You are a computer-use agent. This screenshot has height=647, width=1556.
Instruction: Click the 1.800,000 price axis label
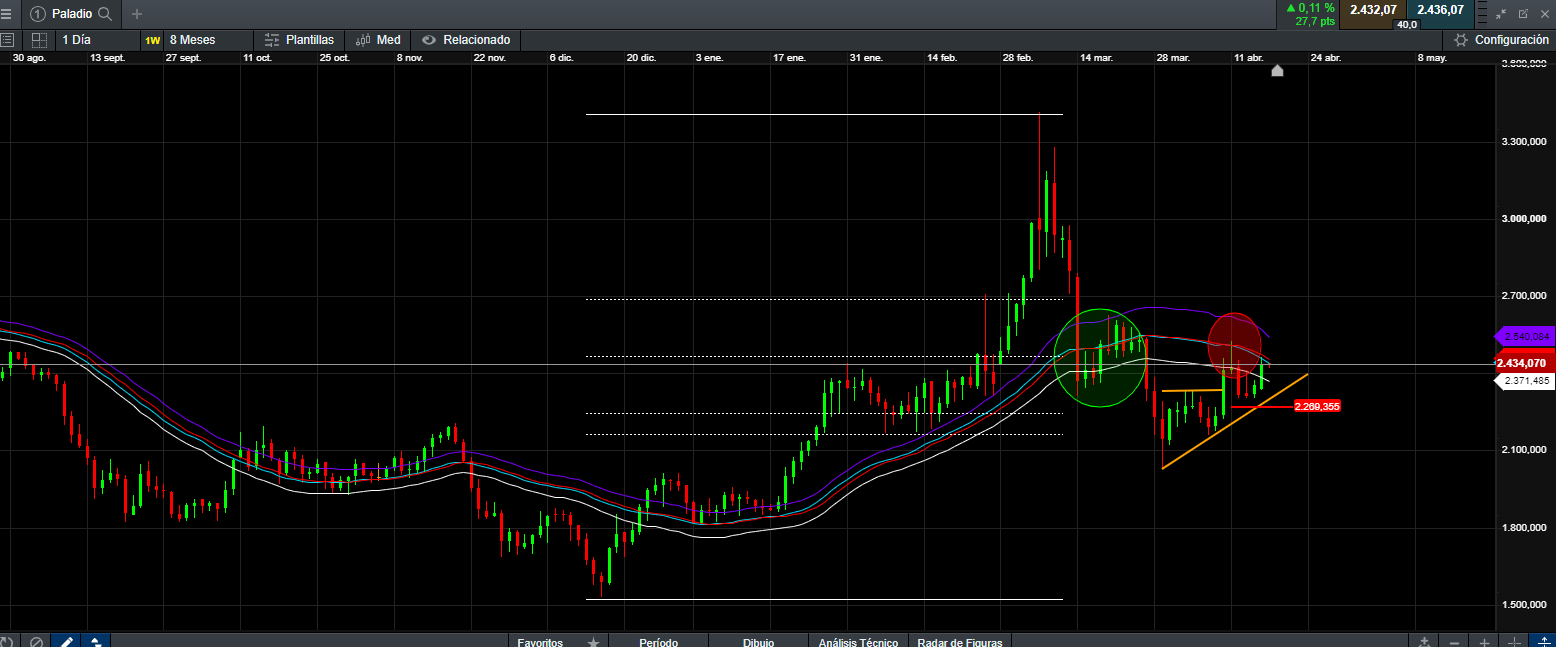tap(1525, 528)
